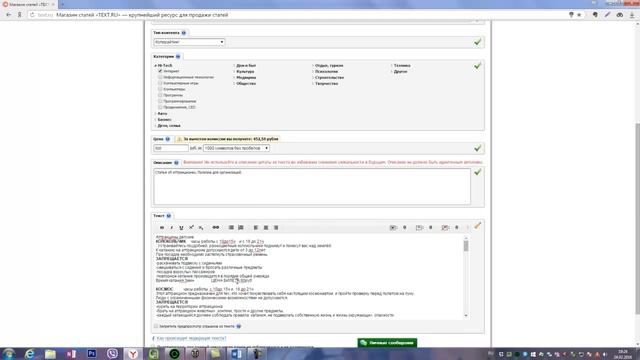Open the link about text moderation
Viewport: 640px width, 360px height.
191,338
